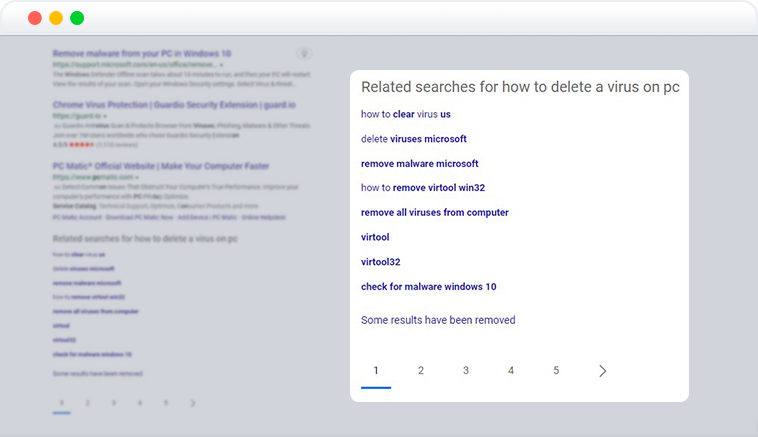Open 'how to remove virtool win32' search
Image resolution: width=758 pixels, height=437 pixels.
(423, 188)
